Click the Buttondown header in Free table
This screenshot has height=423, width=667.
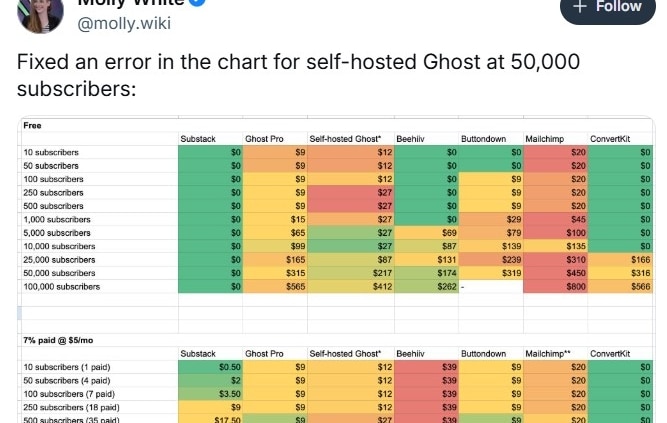pyautogui.click(x=483, y=139)
